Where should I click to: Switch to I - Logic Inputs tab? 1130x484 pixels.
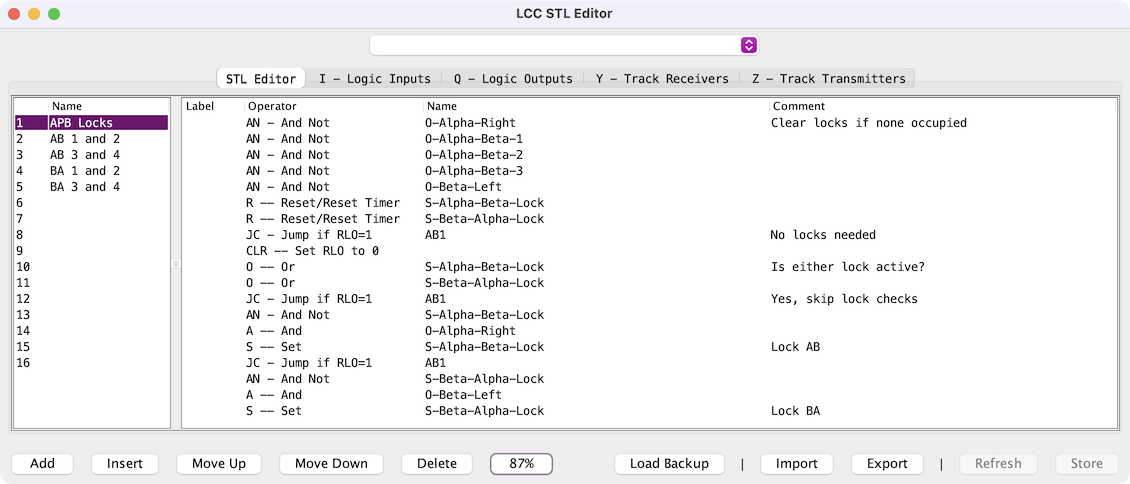coord(375,79)
